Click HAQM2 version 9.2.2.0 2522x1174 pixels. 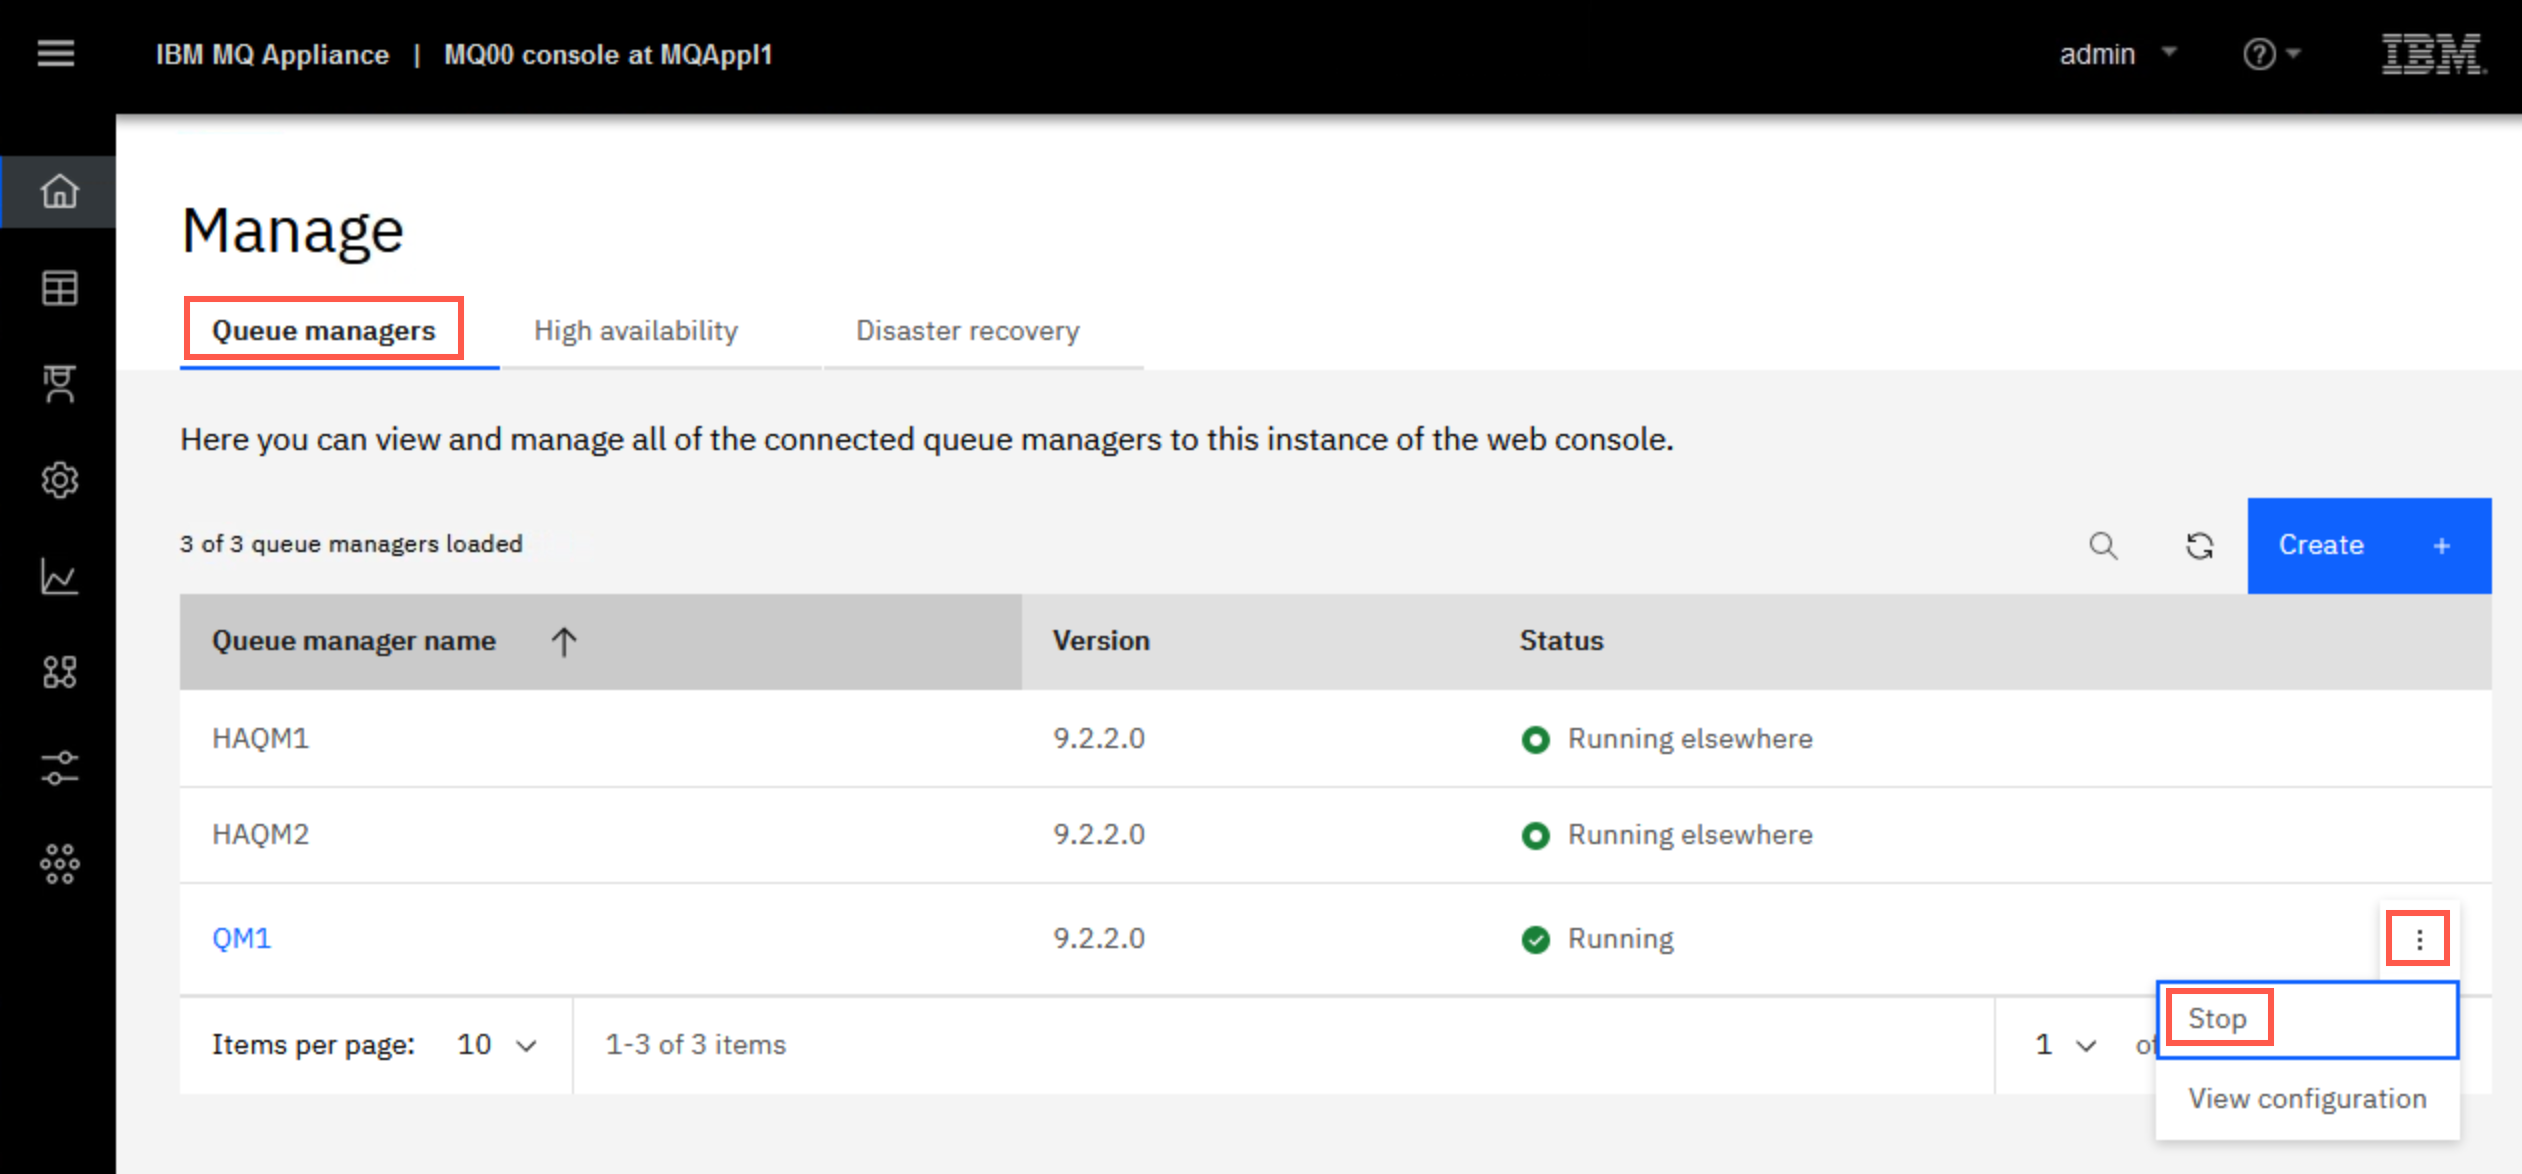tap(1098, 835)
